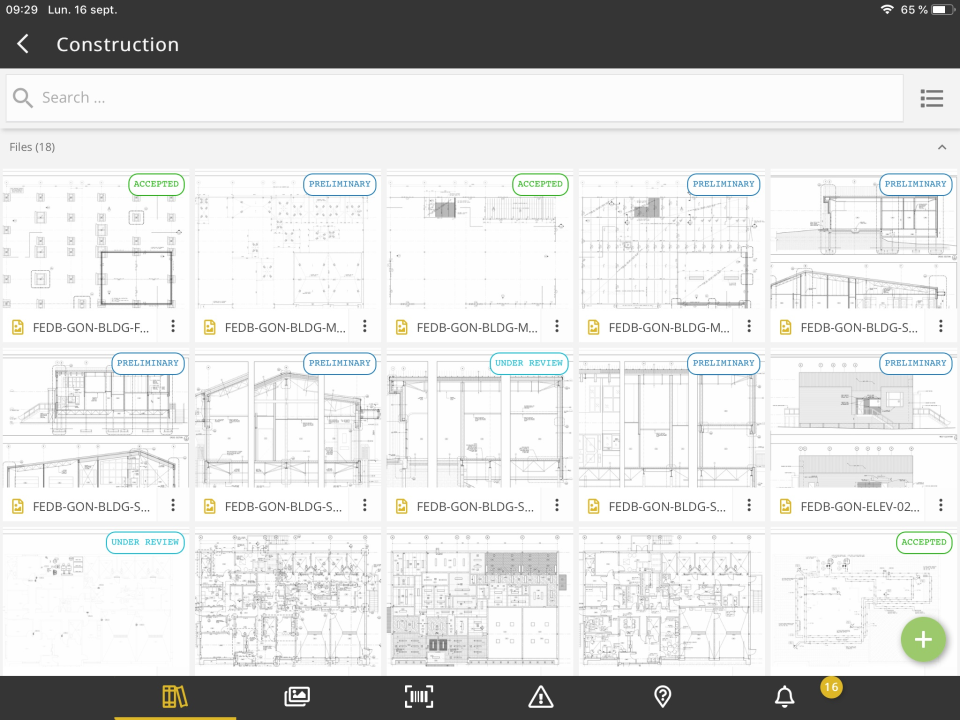Open the warning issues tab
Viewport: 960px width, 720px height.
pos(541,697)
